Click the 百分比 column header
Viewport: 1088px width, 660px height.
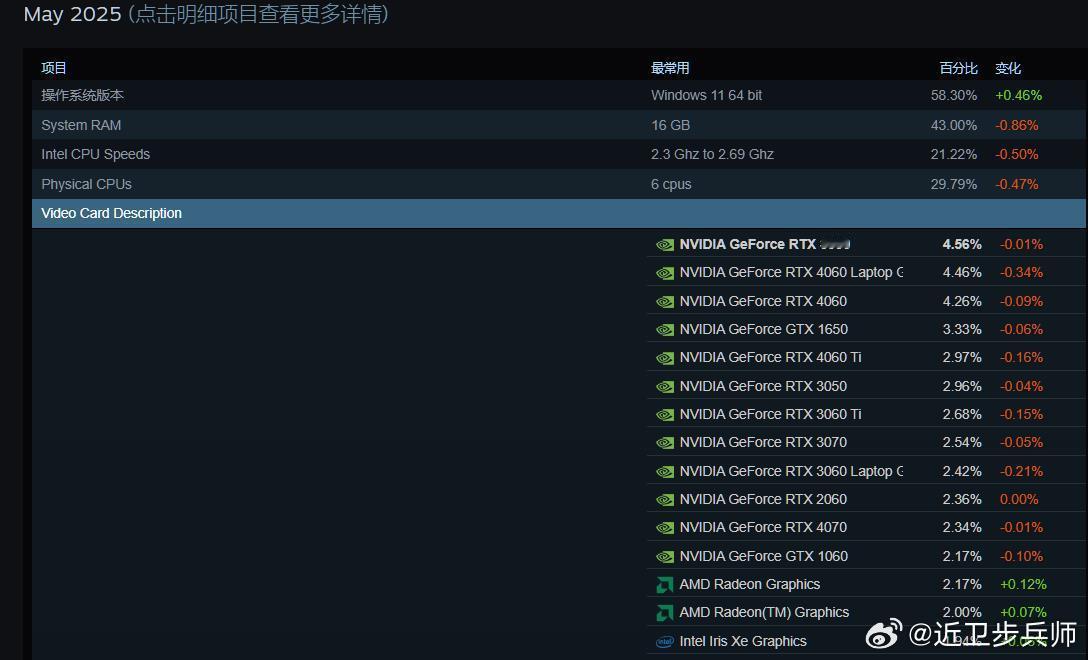958,68
